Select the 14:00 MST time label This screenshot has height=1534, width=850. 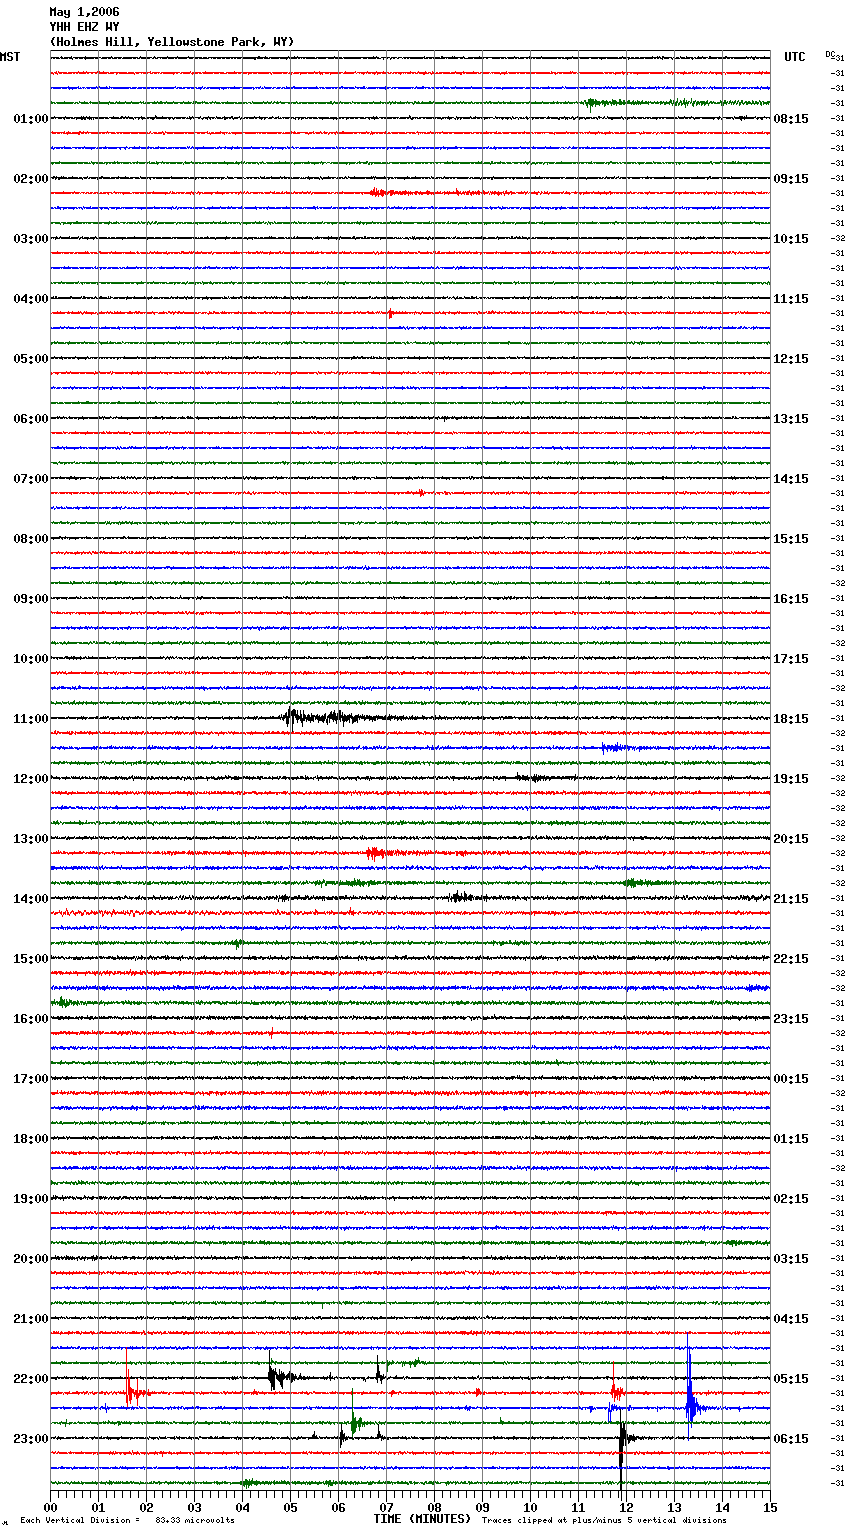pos(30,898)
